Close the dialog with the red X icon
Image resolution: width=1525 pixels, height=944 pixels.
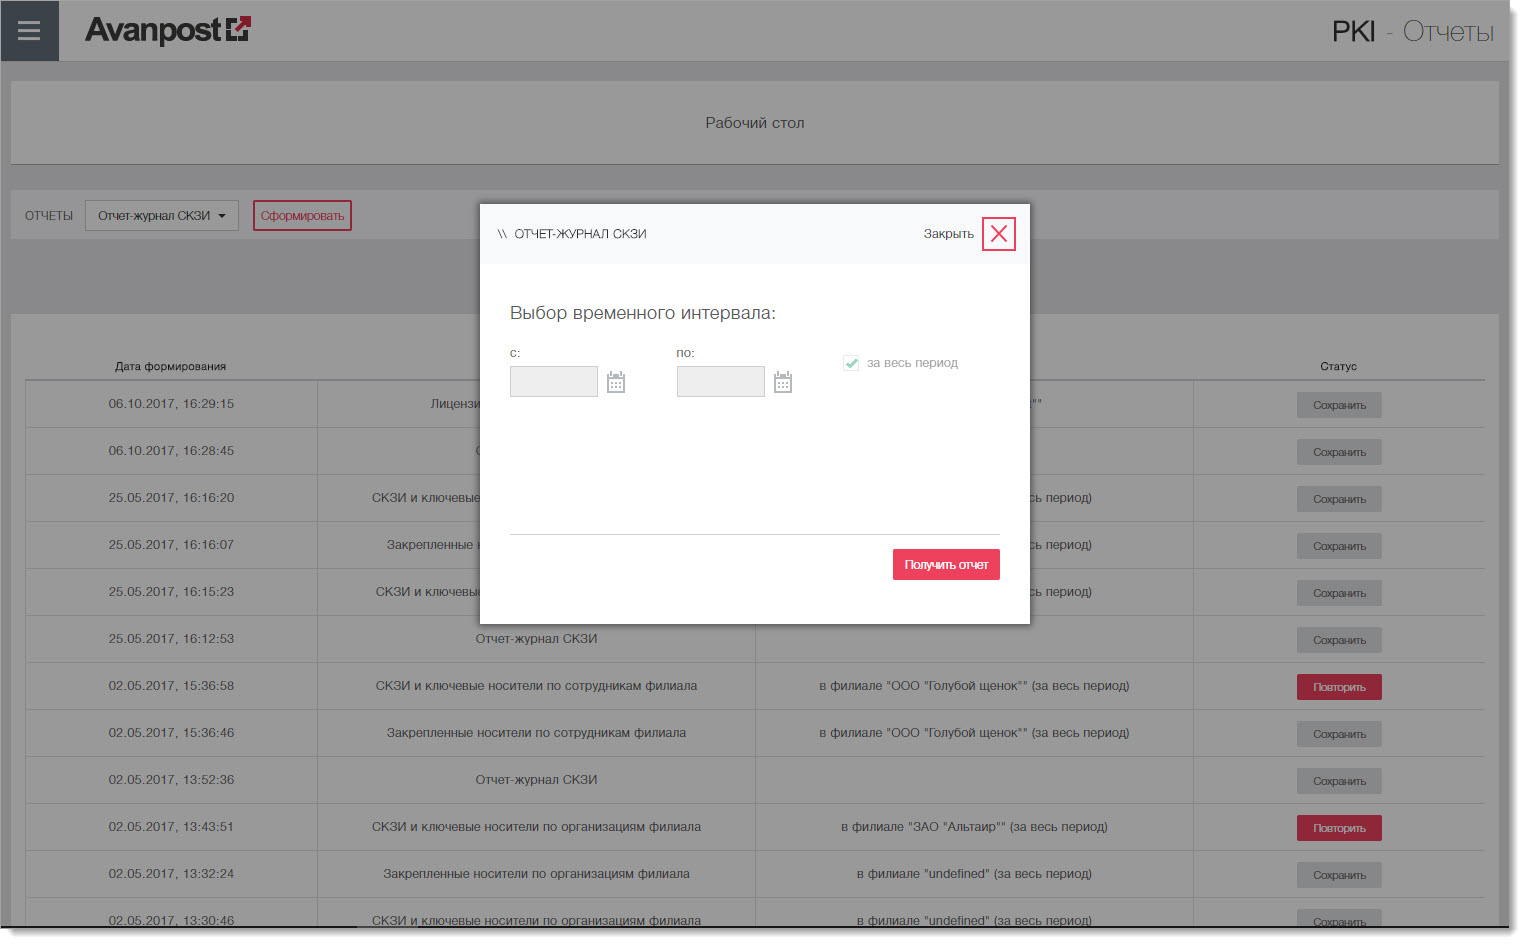coord(998,234)
